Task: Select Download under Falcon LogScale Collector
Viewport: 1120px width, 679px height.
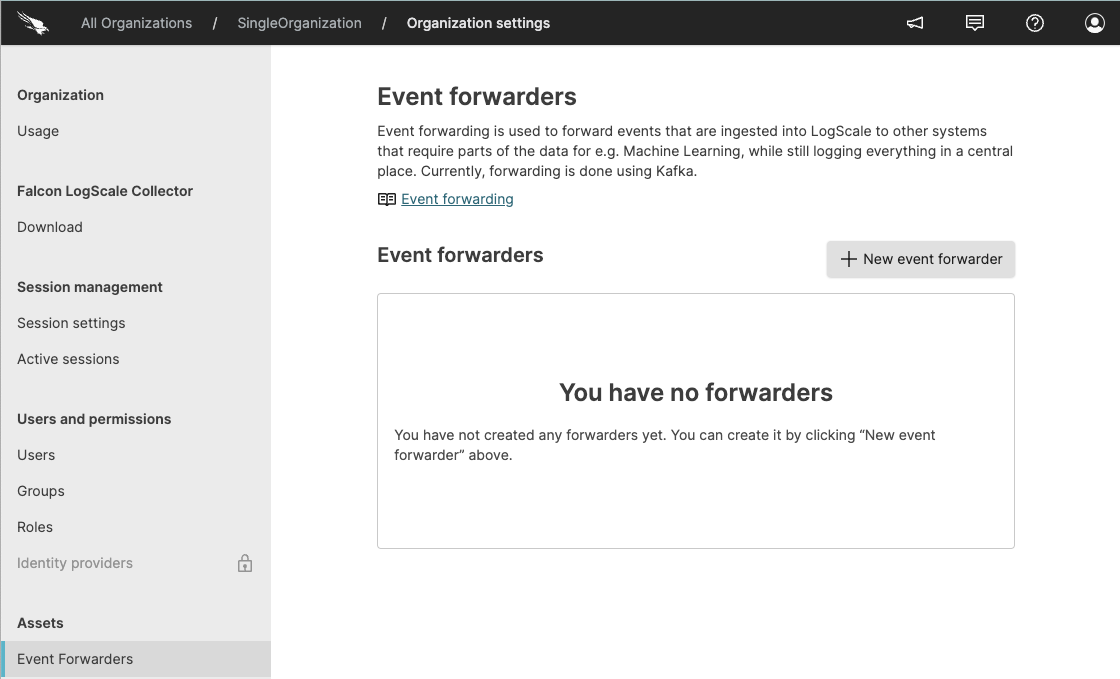Action: point(49,227)
